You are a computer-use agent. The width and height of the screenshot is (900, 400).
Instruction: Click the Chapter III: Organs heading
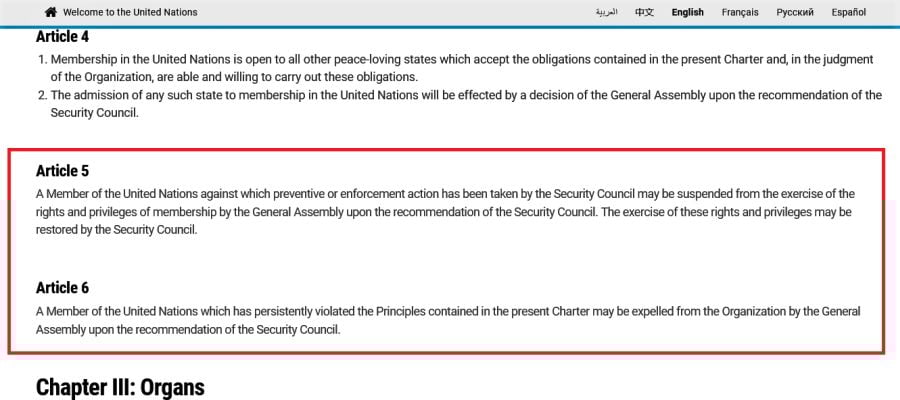[120, 386]
